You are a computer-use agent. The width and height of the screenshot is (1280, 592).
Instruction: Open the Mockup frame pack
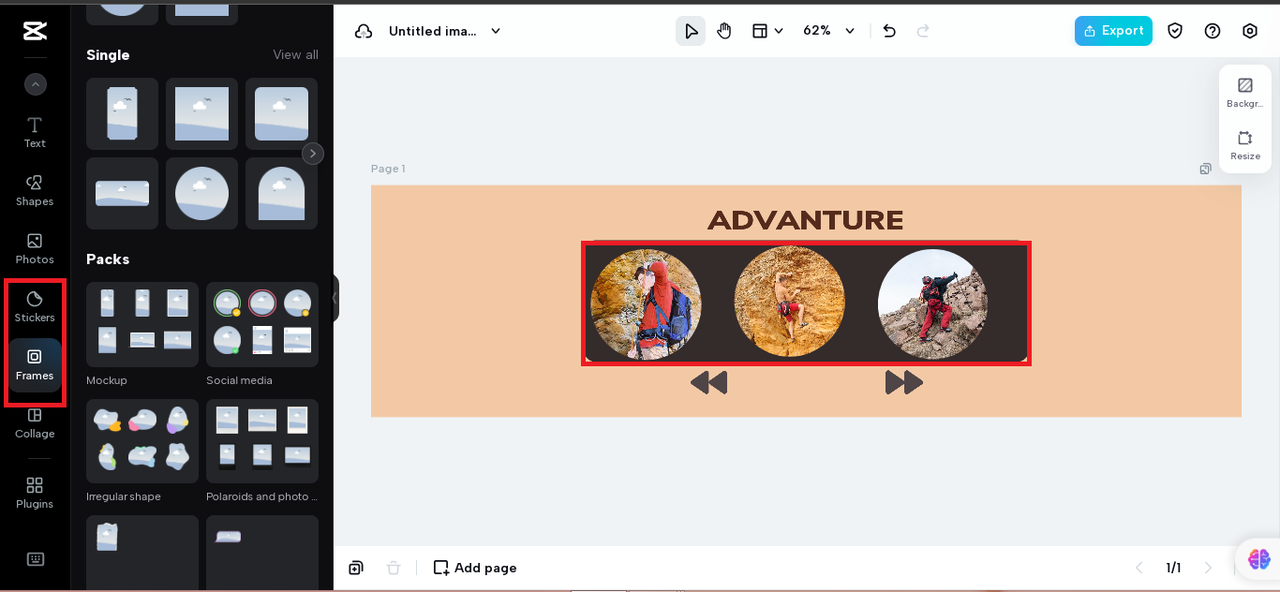click(142, 325)
